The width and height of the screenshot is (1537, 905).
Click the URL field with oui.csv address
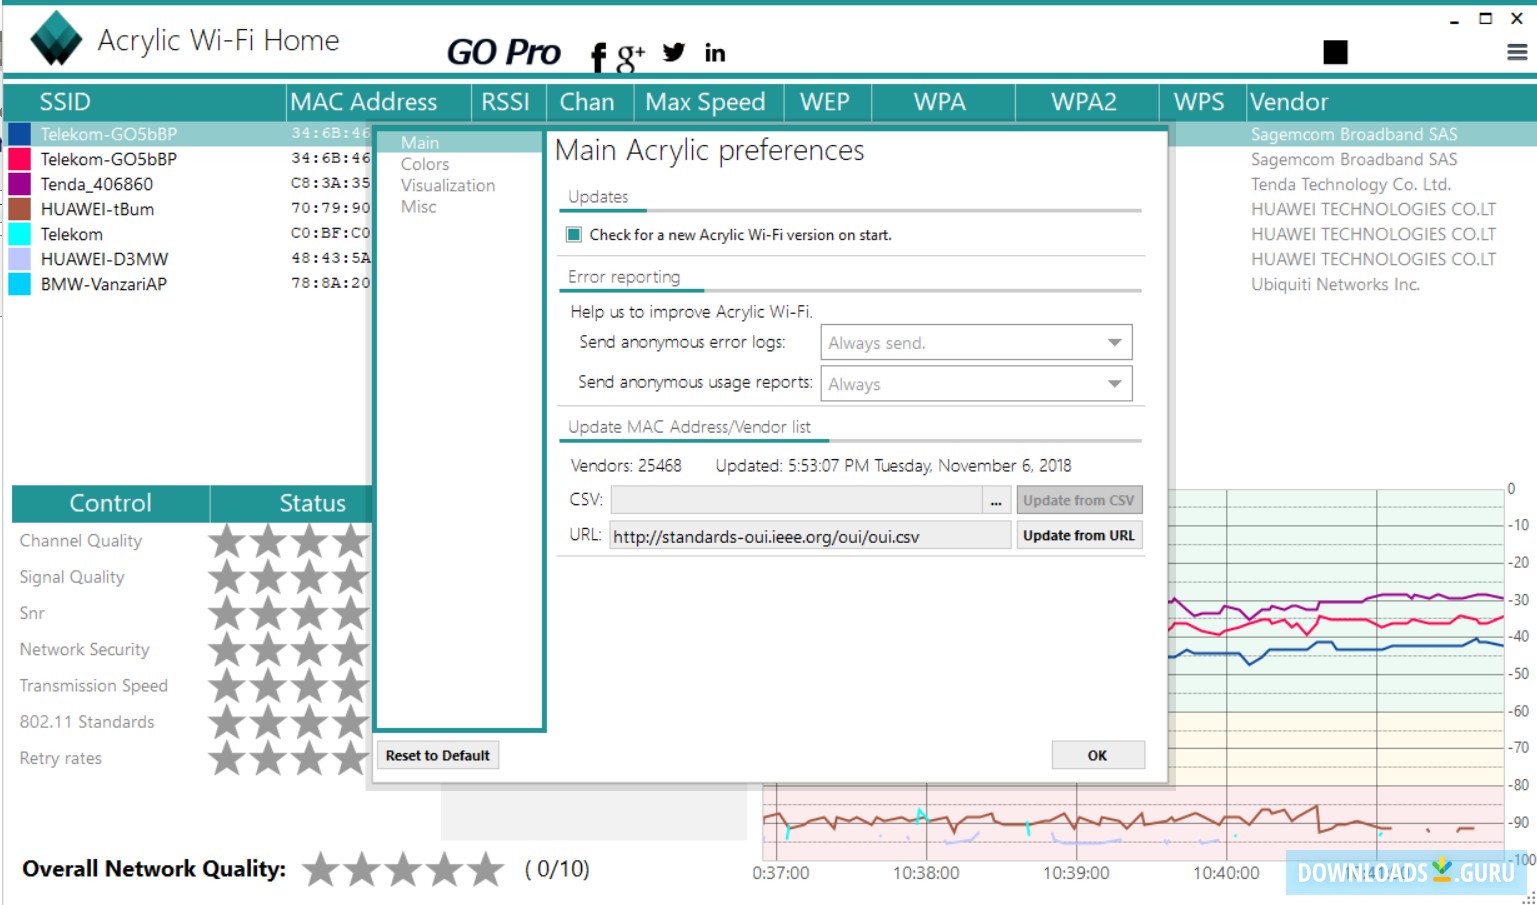tap(811, 536)
